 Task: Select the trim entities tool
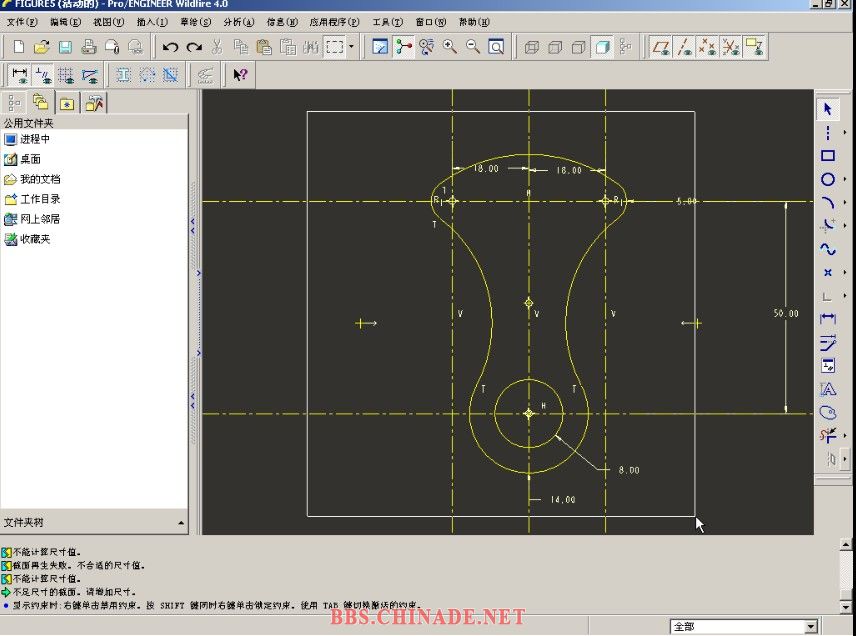828,436
